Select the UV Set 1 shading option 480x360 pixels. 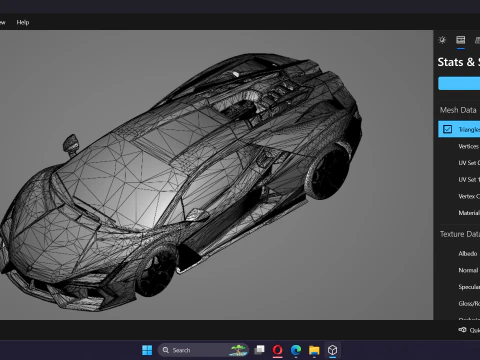pos(469,179)
